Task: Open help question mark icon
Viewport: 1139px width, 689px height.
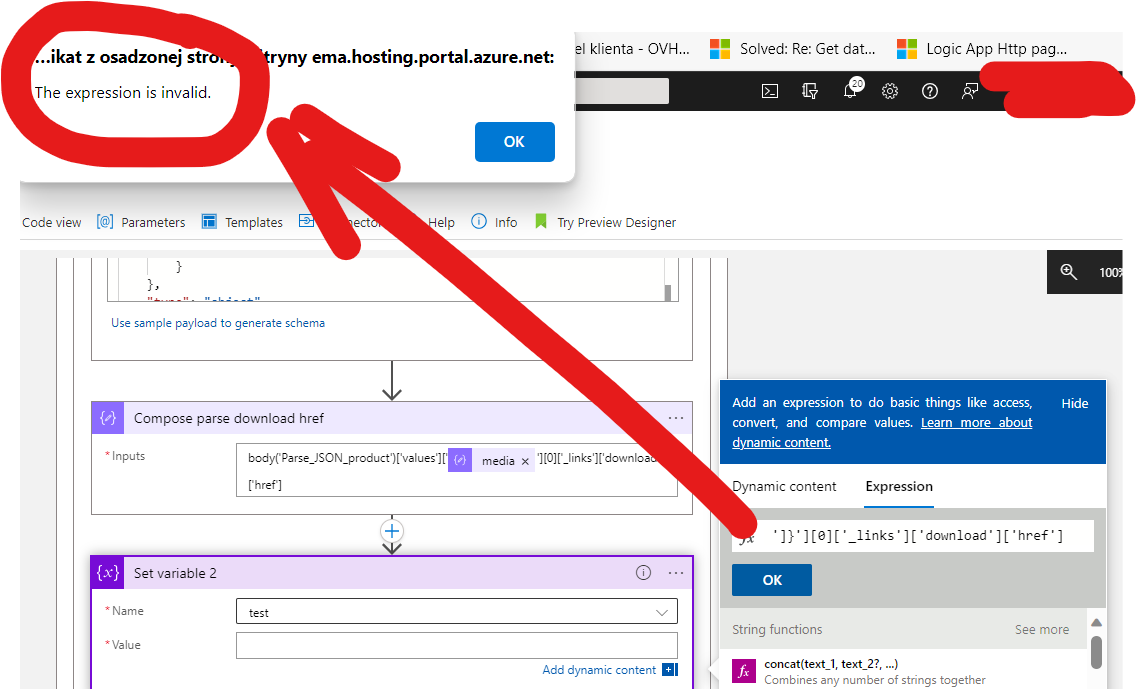Action: pos(930,91)
